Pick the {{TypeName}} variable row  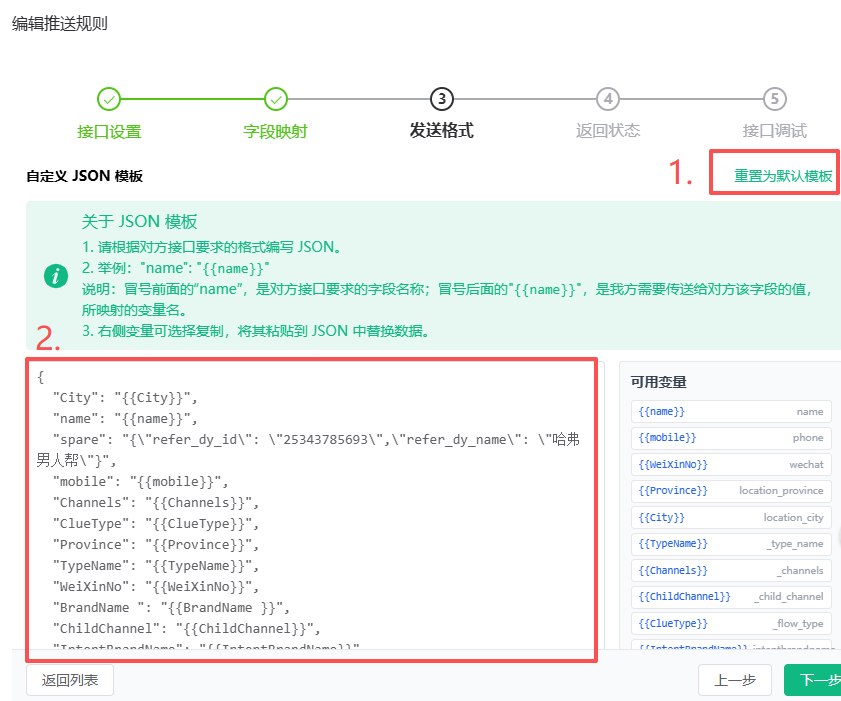coord(731,544)
